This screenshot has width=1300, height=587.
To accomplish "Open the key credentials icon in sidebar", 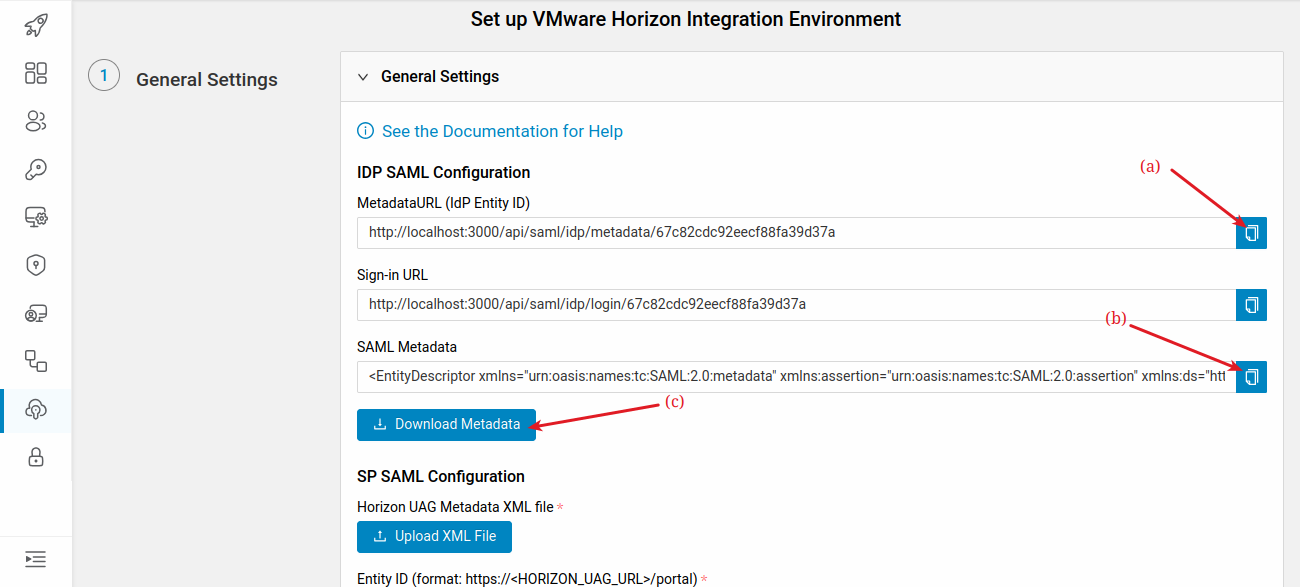I will [36, 169].
